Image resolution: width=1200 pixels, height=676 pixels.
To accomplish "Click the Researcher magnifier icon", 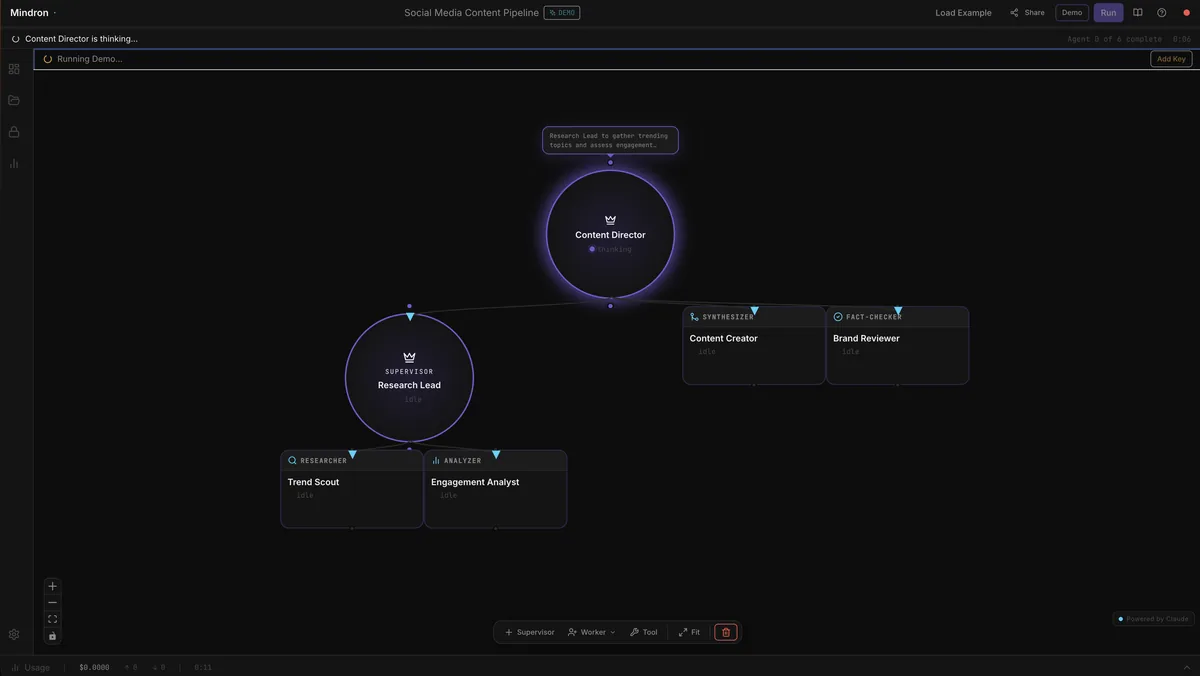I will (x=293, y=461).
